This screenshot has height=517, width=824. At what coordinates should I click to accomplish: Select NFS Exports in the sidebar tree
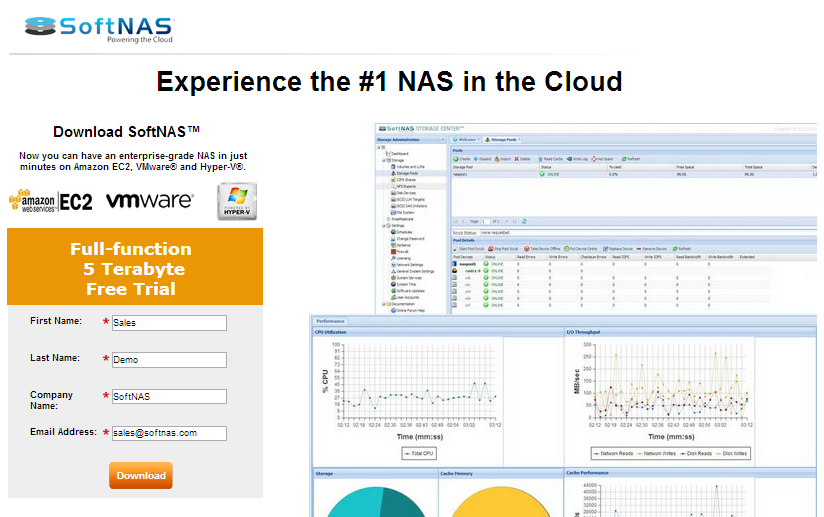click(404, 186)
